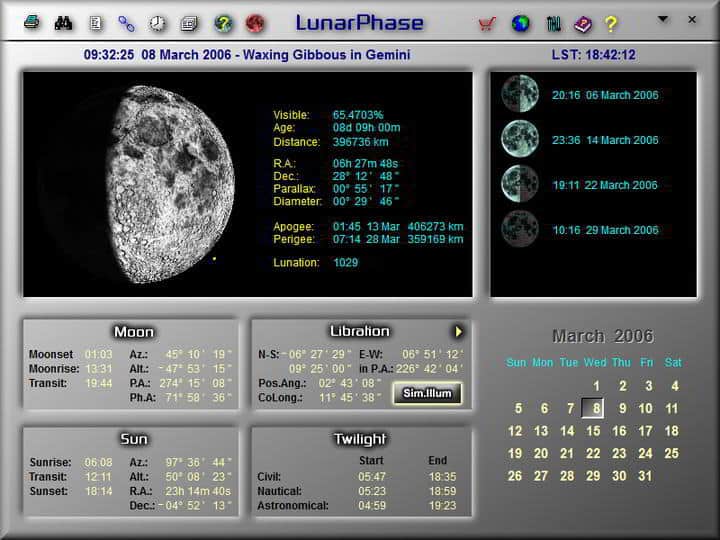Select day 29 in the calendar

593,476
